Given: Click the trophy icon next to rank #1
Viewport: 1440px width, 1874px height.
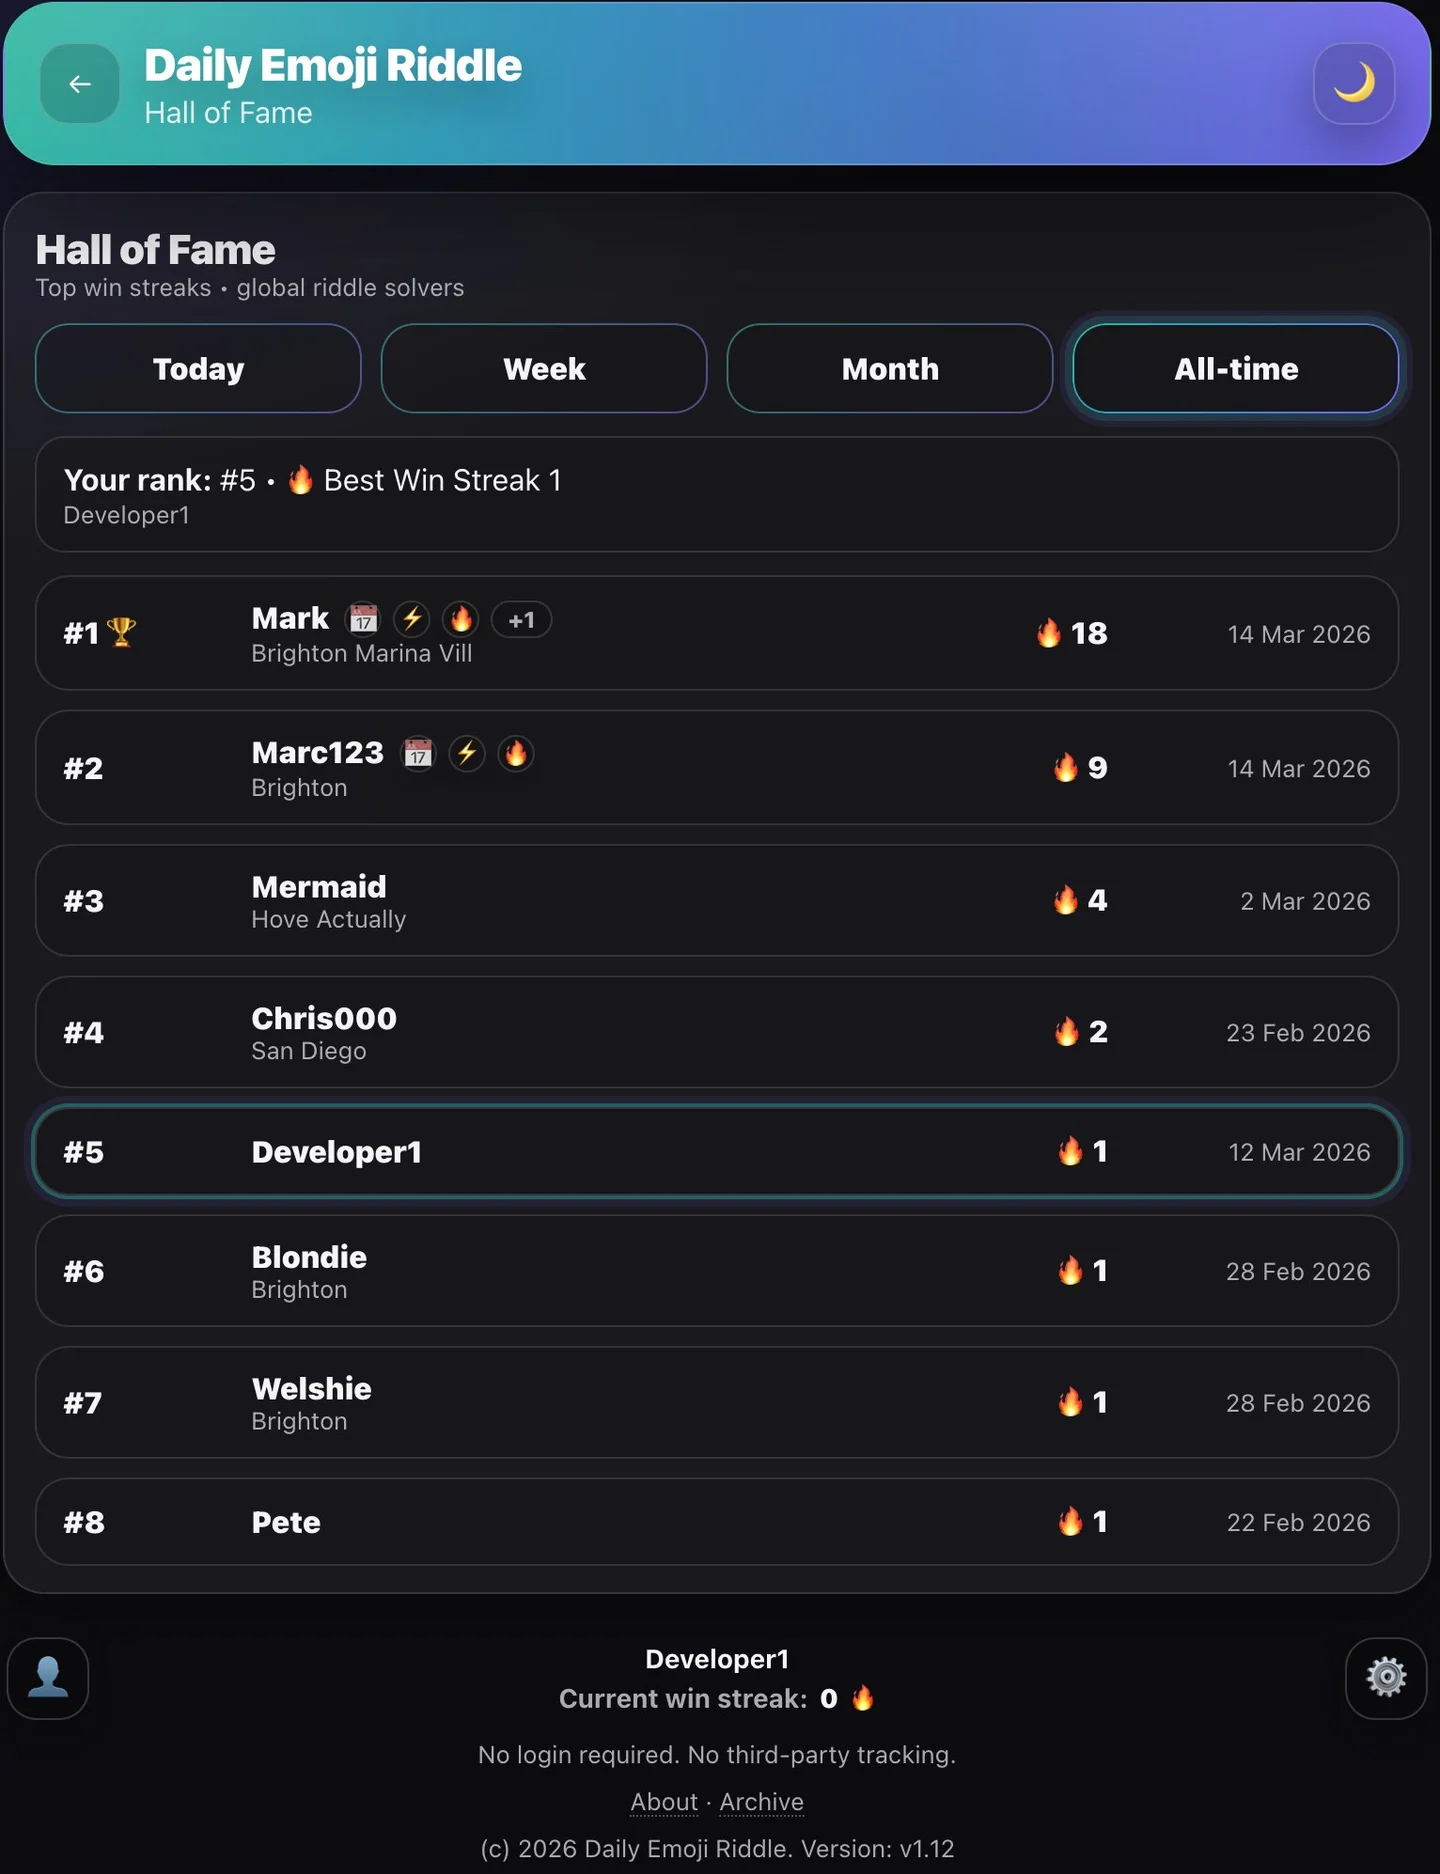Looking at the screenshot, I should [122, 631].
